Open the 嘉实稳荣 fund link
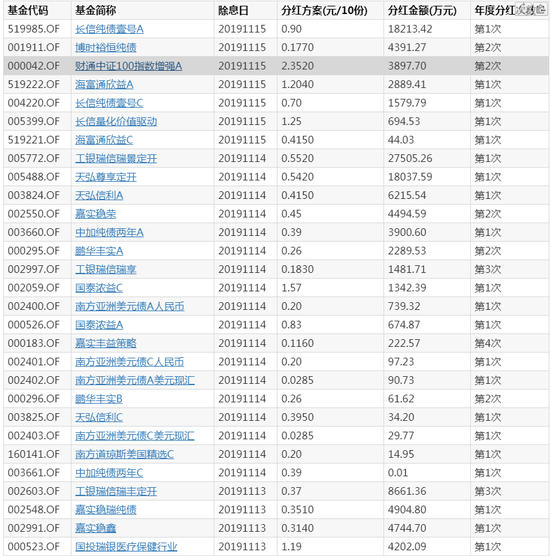This screenshot has width=550, height=556. click(95, 214)
